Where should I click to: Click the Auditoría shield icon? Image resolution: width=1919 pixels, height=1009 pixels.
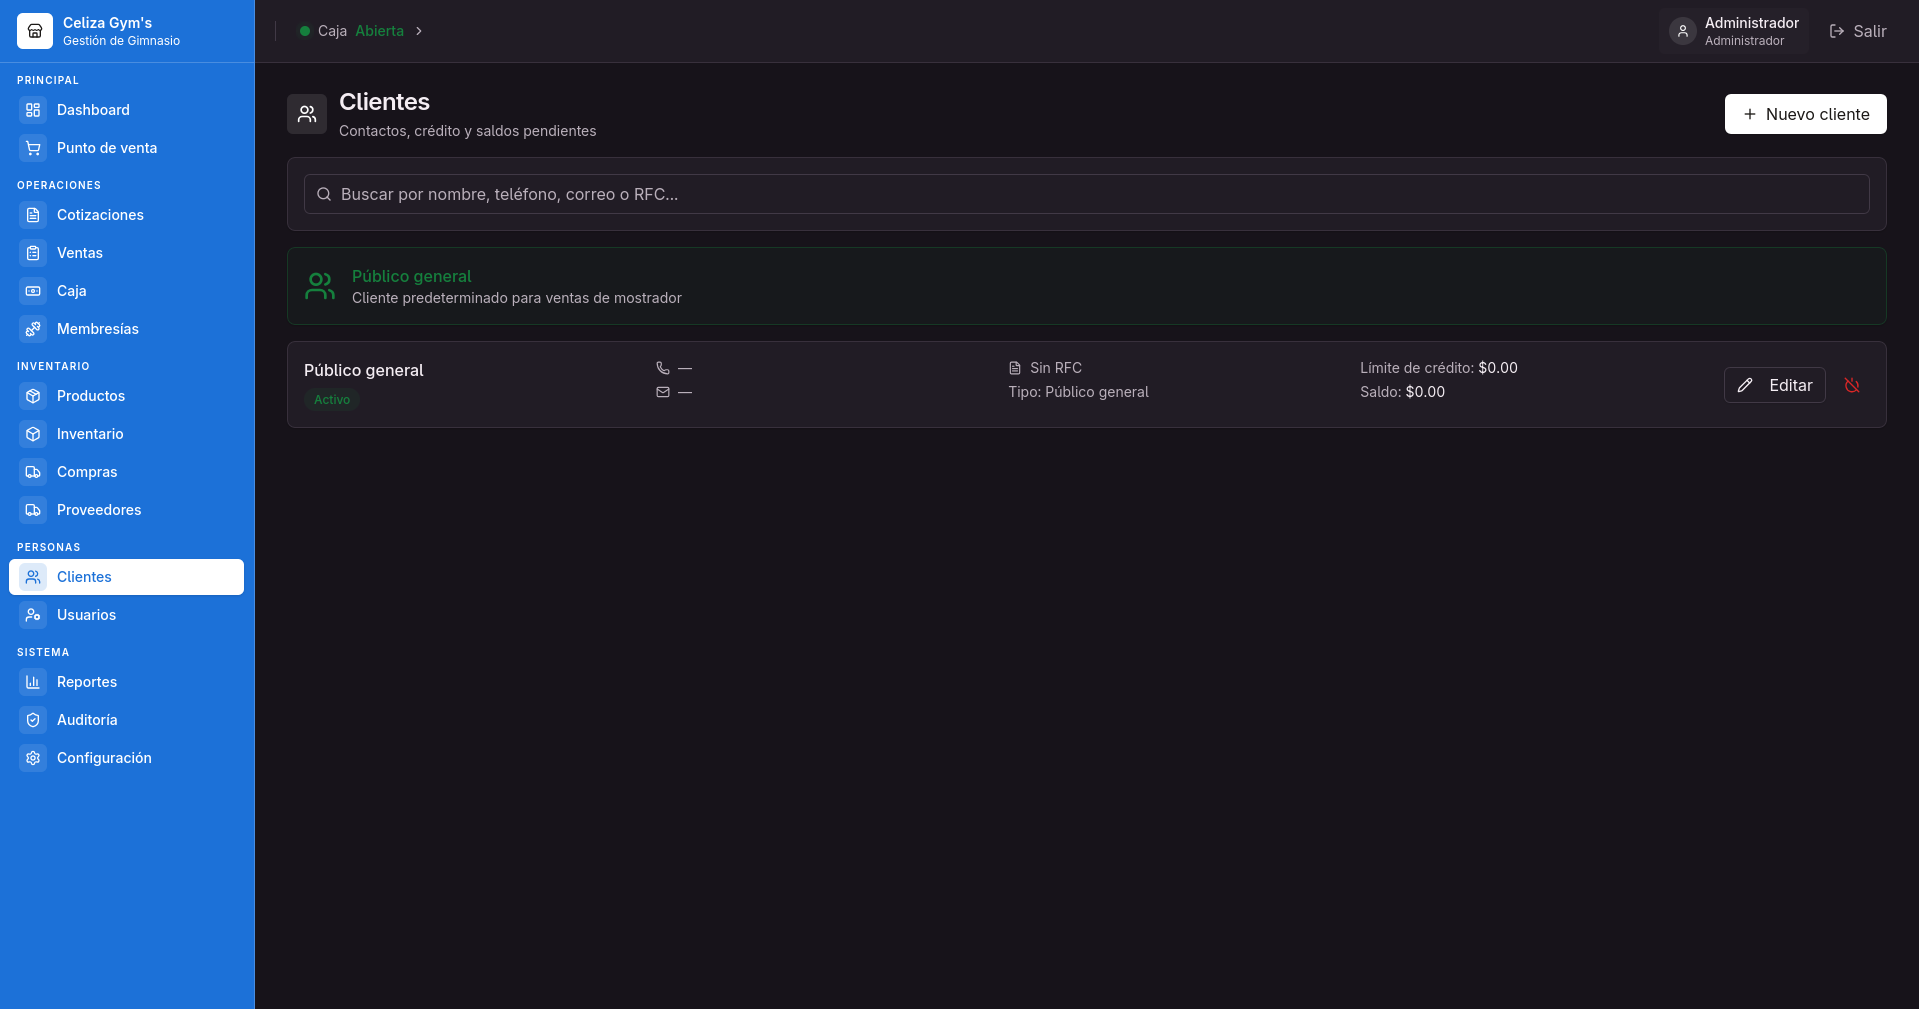click(33, 720)
